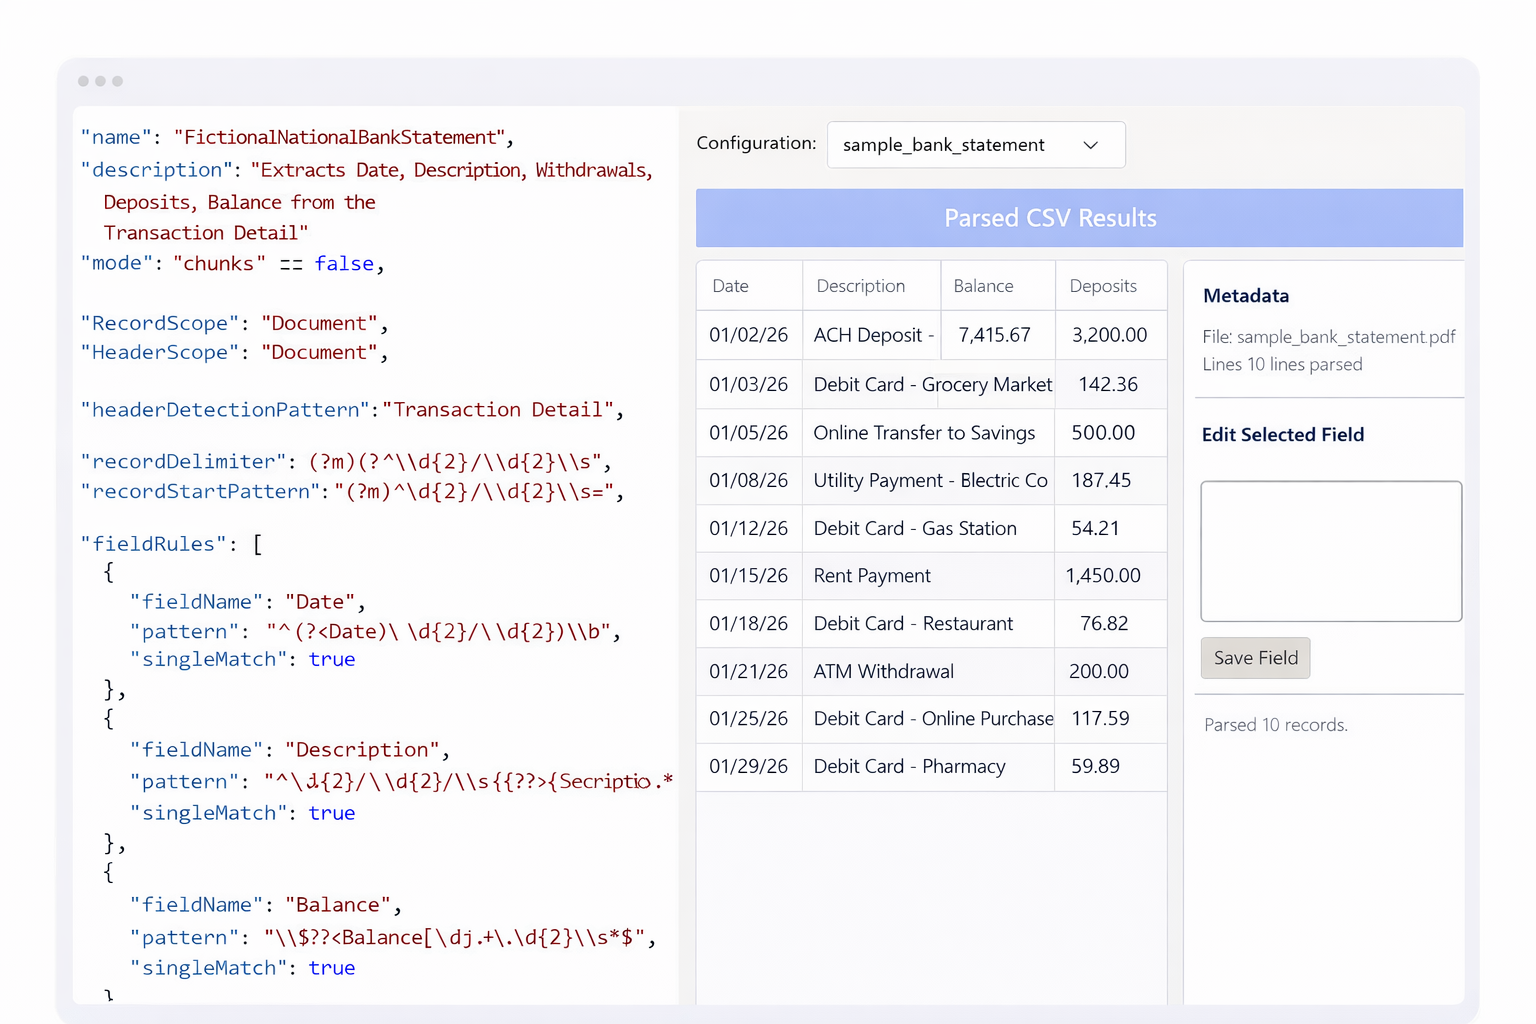Select the ATM Withdrawal row description
1536x1024 pixels.
click(884, 672)
